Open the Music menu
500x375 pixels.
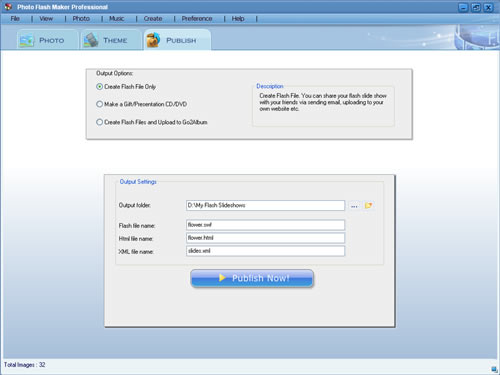pyautogui.click(x=117, y=19)
